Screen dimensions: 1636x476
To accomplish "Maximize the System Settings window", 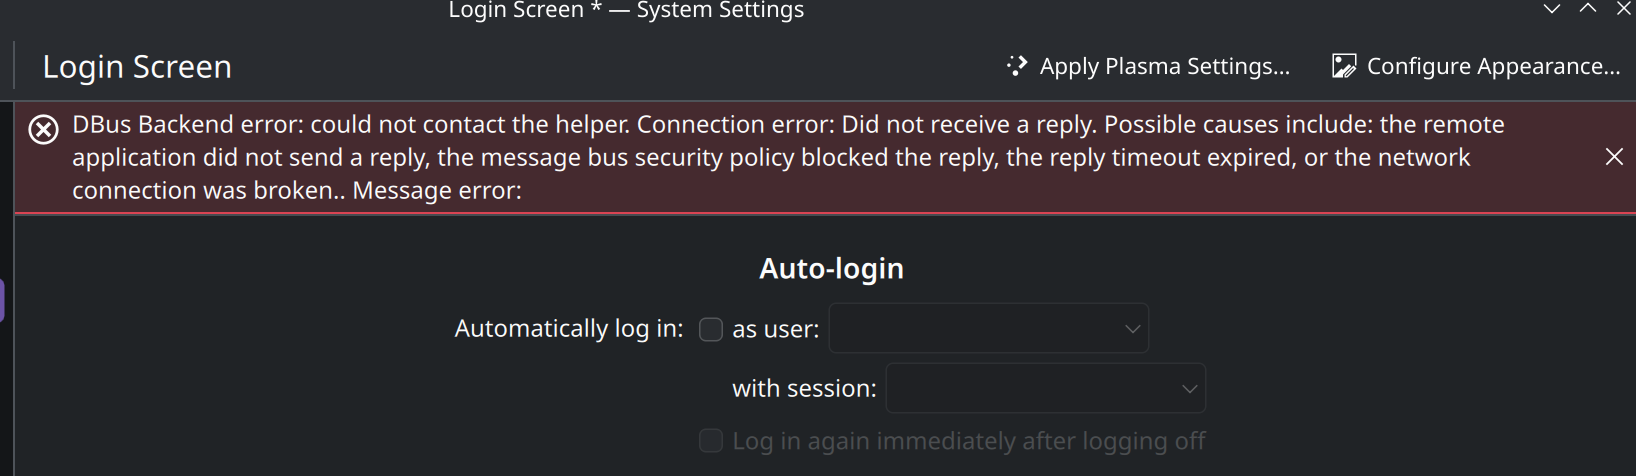I will tap(1588, 9).
